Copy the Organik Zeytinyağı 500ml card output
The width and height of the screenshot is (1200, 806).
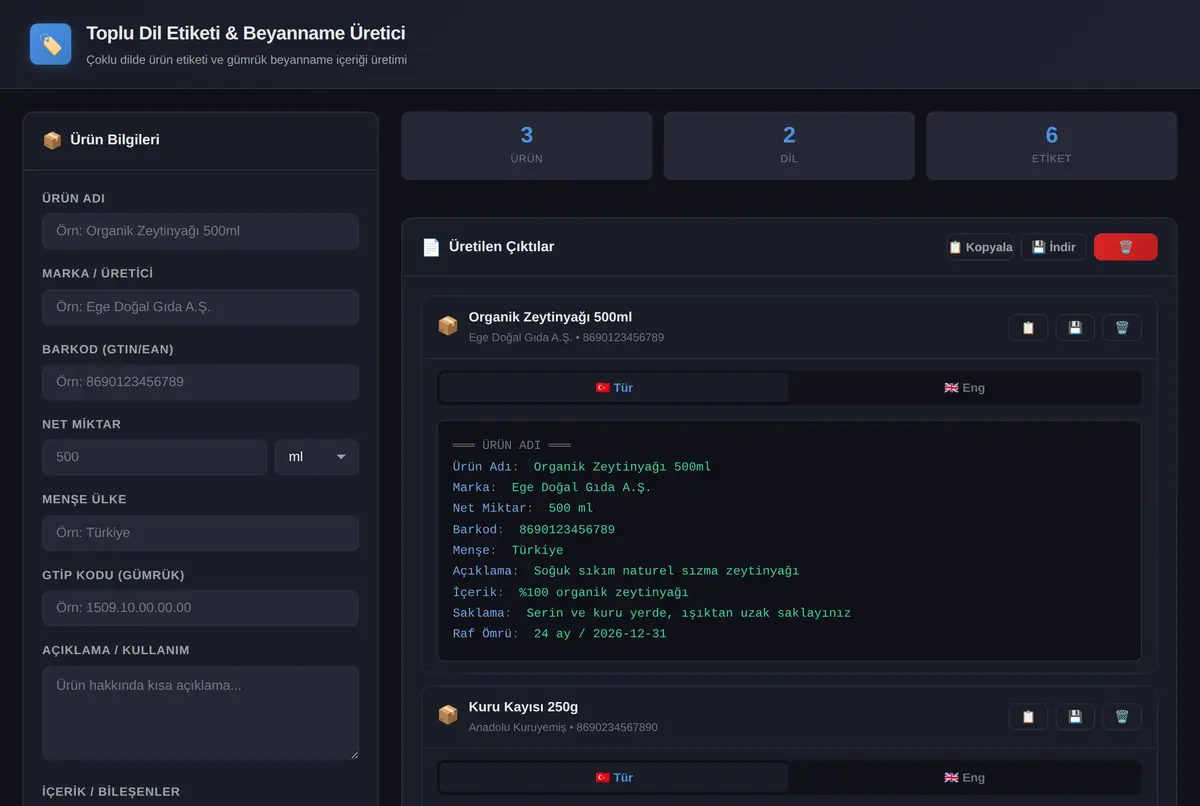pos(1028,327)
